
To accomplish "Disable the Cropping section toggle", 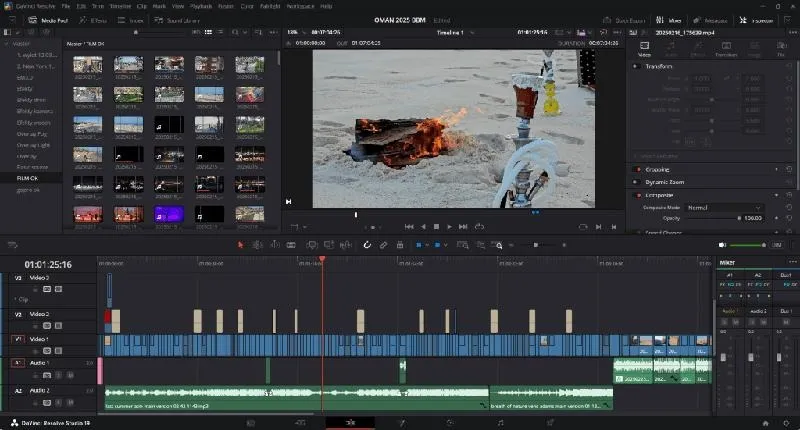I will 636,169.
